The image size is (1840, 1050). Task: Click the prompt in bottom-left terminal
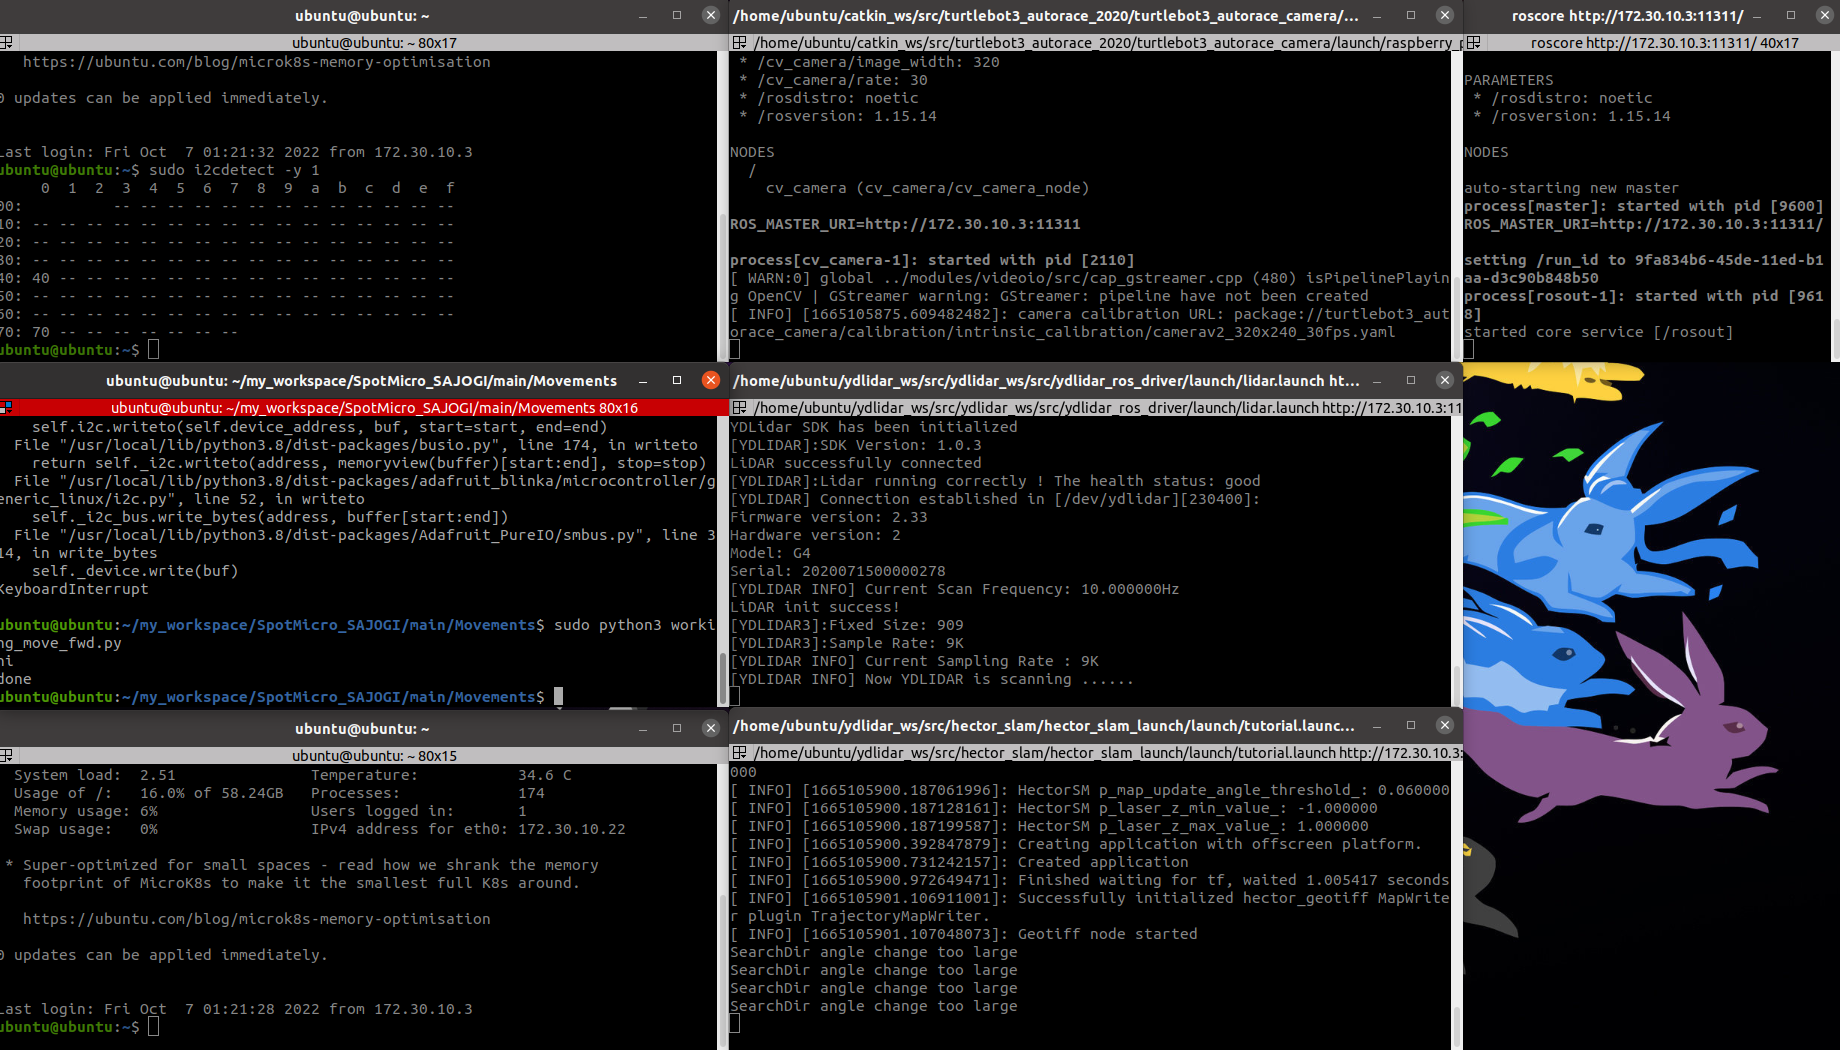point(70,1027)
